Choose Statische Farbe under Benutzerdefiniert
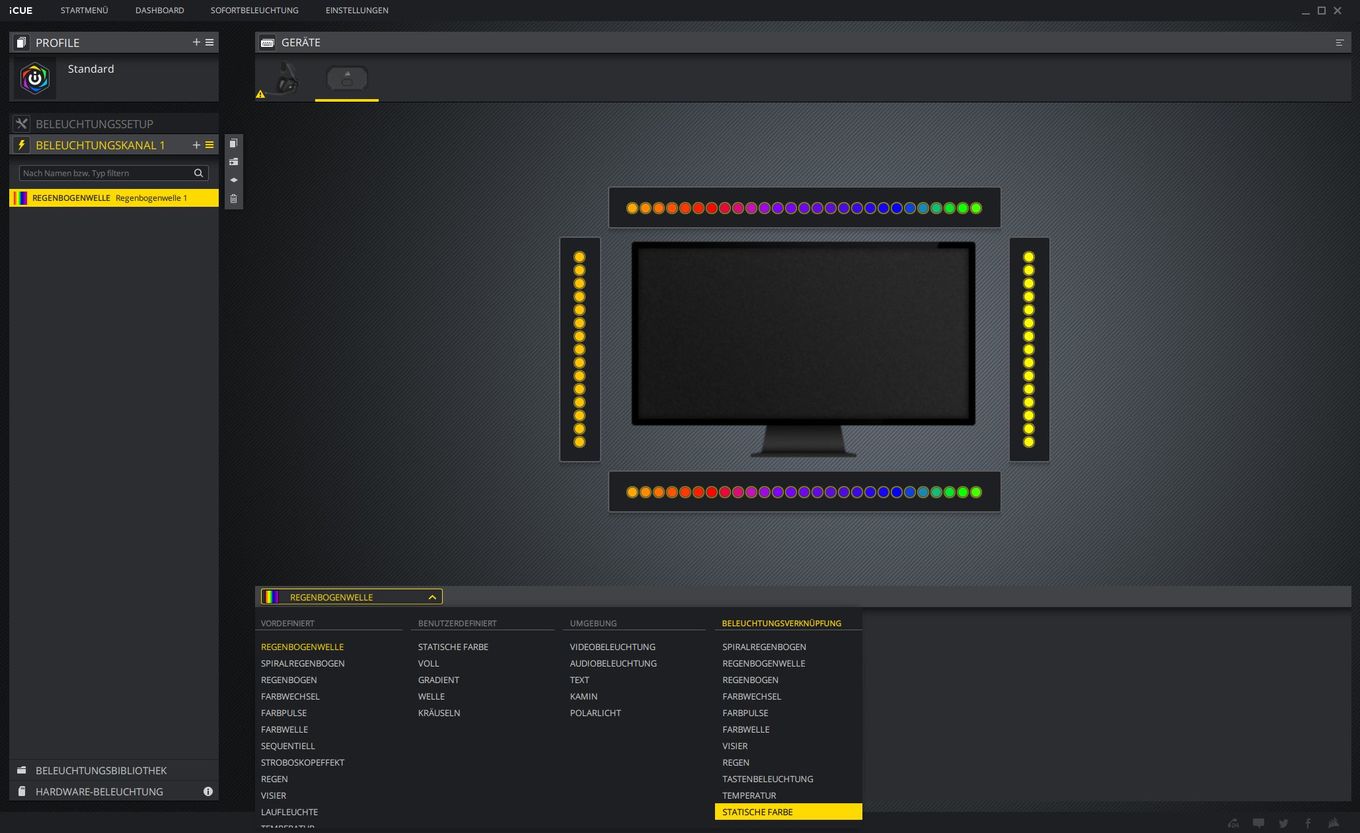The image size is (1360, 833). (453, 647)
